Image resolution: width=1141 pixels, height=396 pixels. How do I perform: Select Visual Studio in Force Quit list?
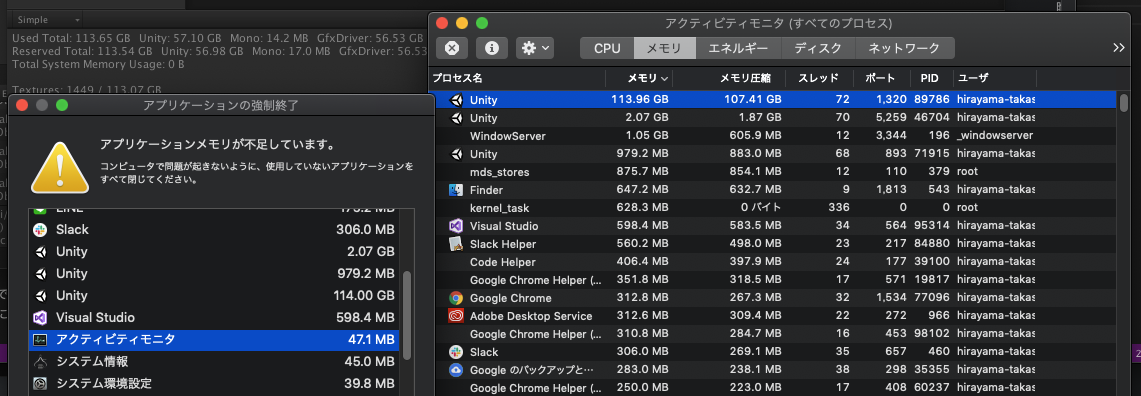pos(214,318)
